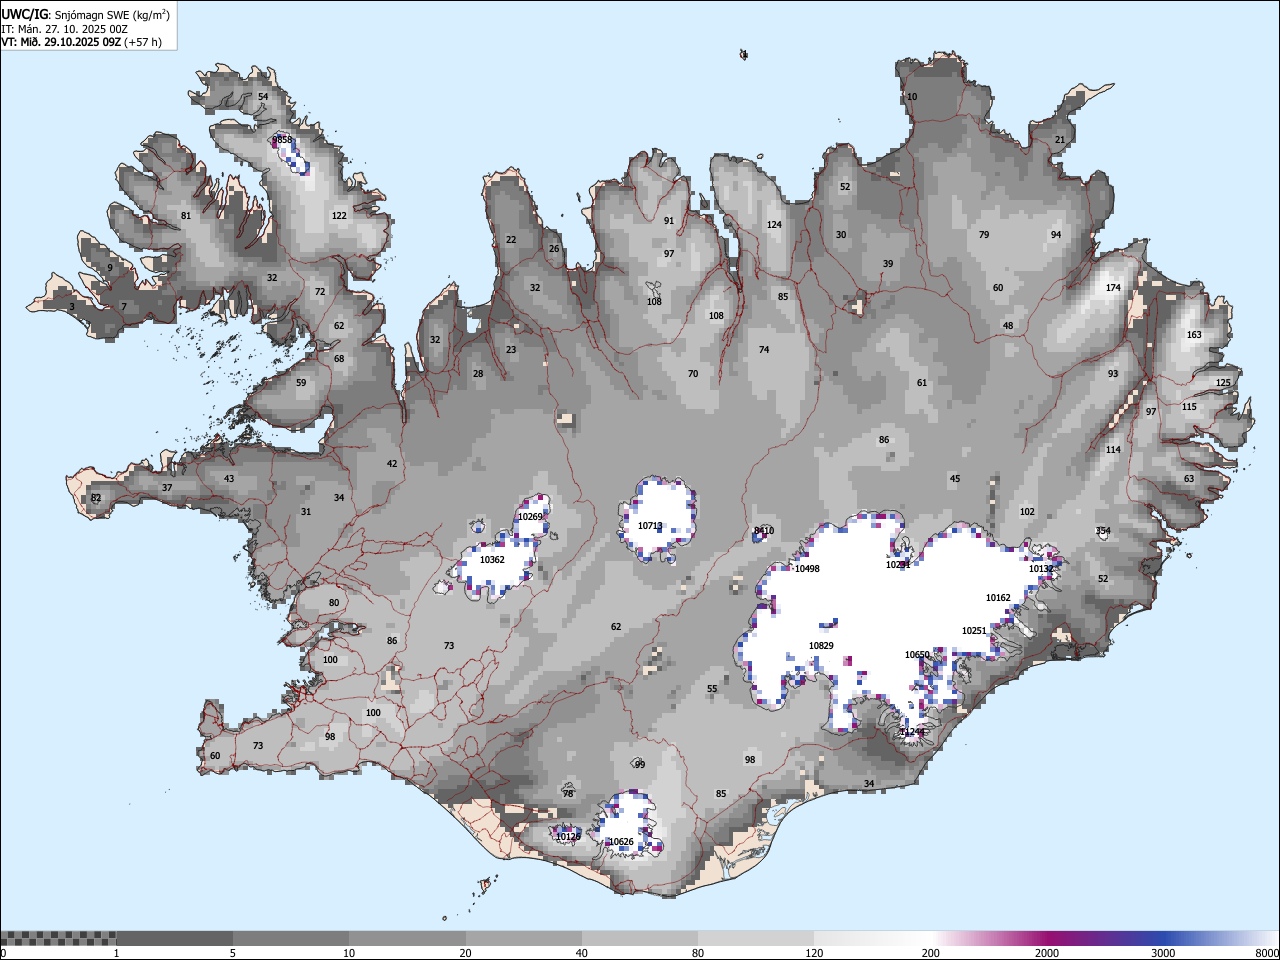
Task: Click the title text 'Snjómagn SWE (kg/m²)'
Action: coord(112,15)
